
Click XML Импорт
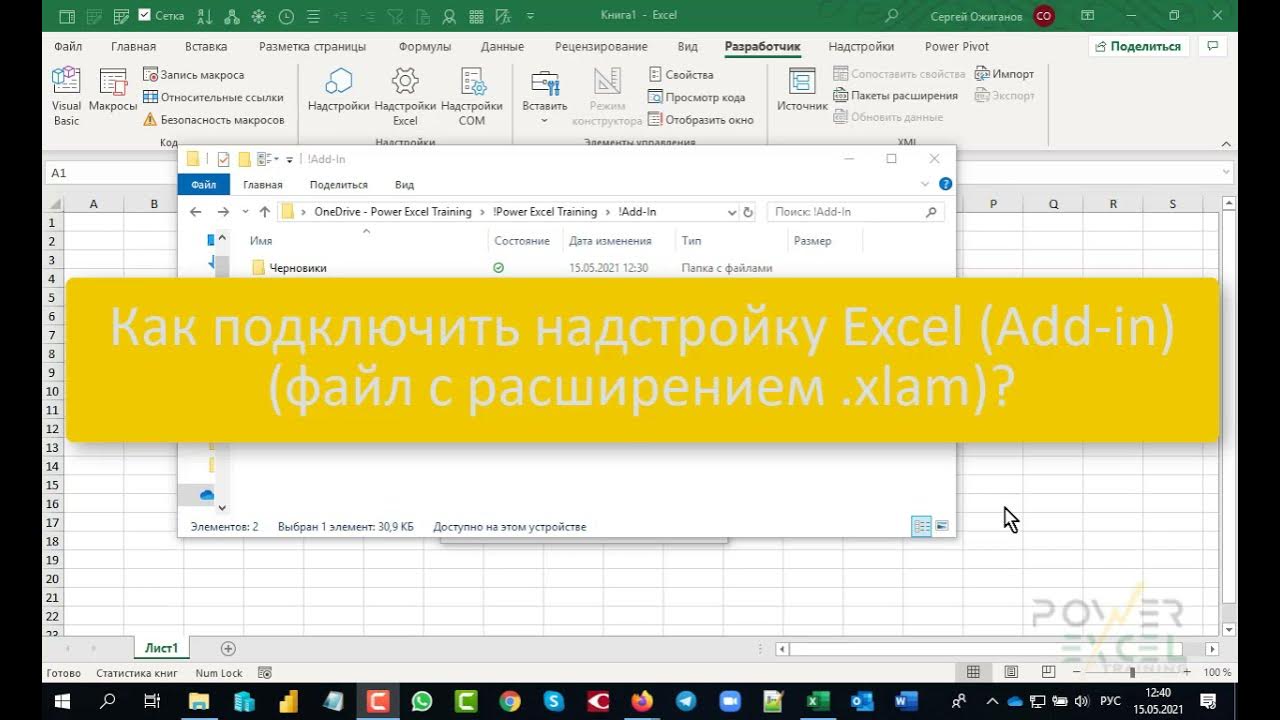click(1004, 74)
